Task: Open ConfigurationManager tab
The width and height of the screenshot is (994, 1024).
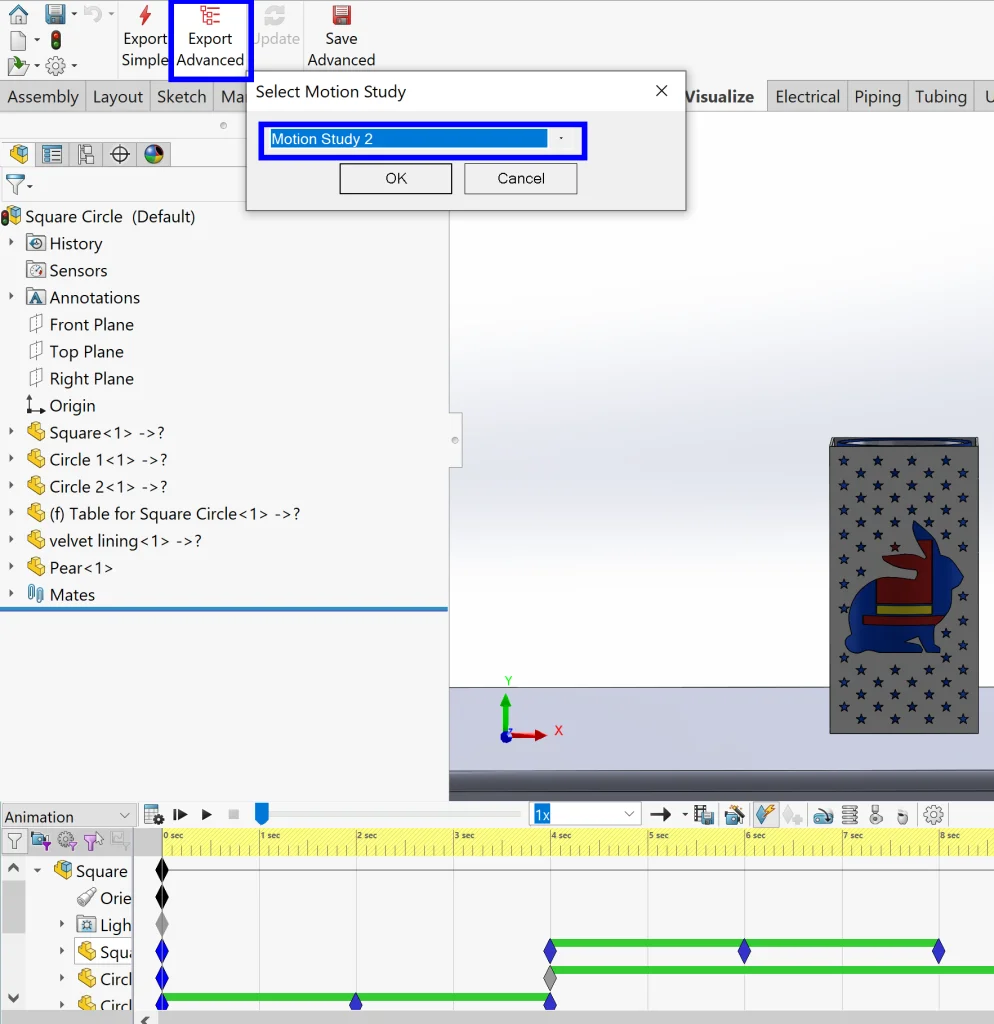Action: coord(86,154)
